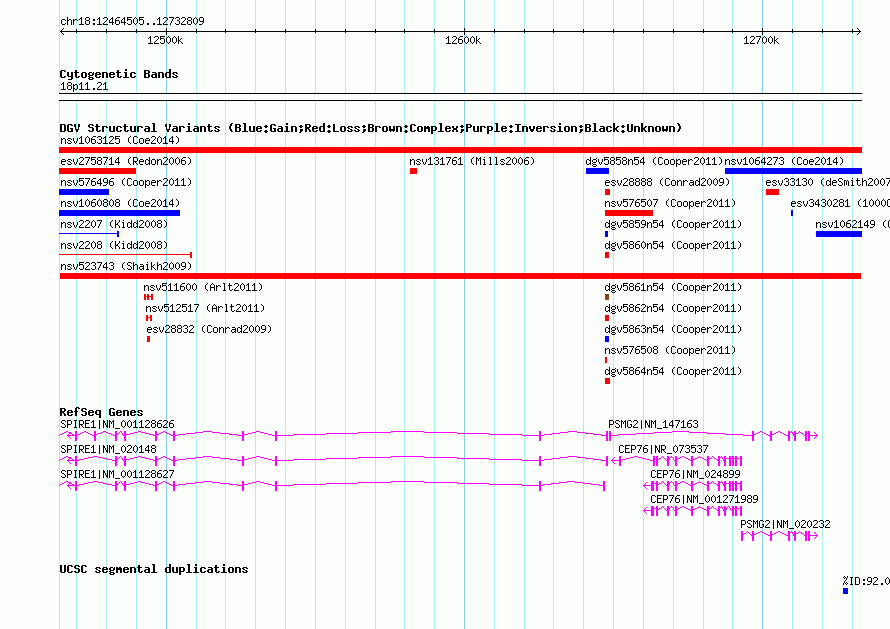The width and height of the screenshot is (890, 629).
Task: Open esv3430281 variant label
Action: pos(840,203)
